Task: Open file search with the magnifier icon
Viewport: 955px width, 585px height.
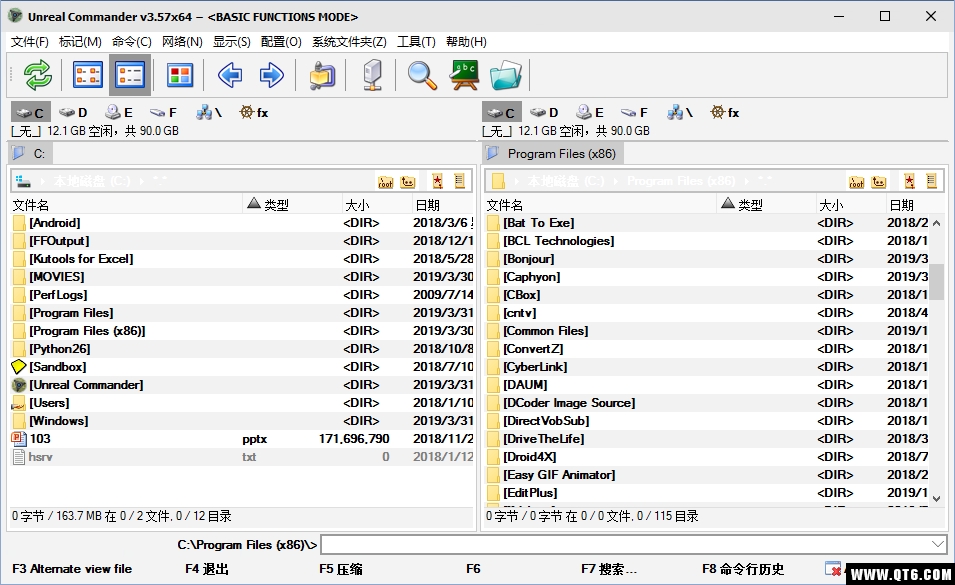Action: (421, 75)
